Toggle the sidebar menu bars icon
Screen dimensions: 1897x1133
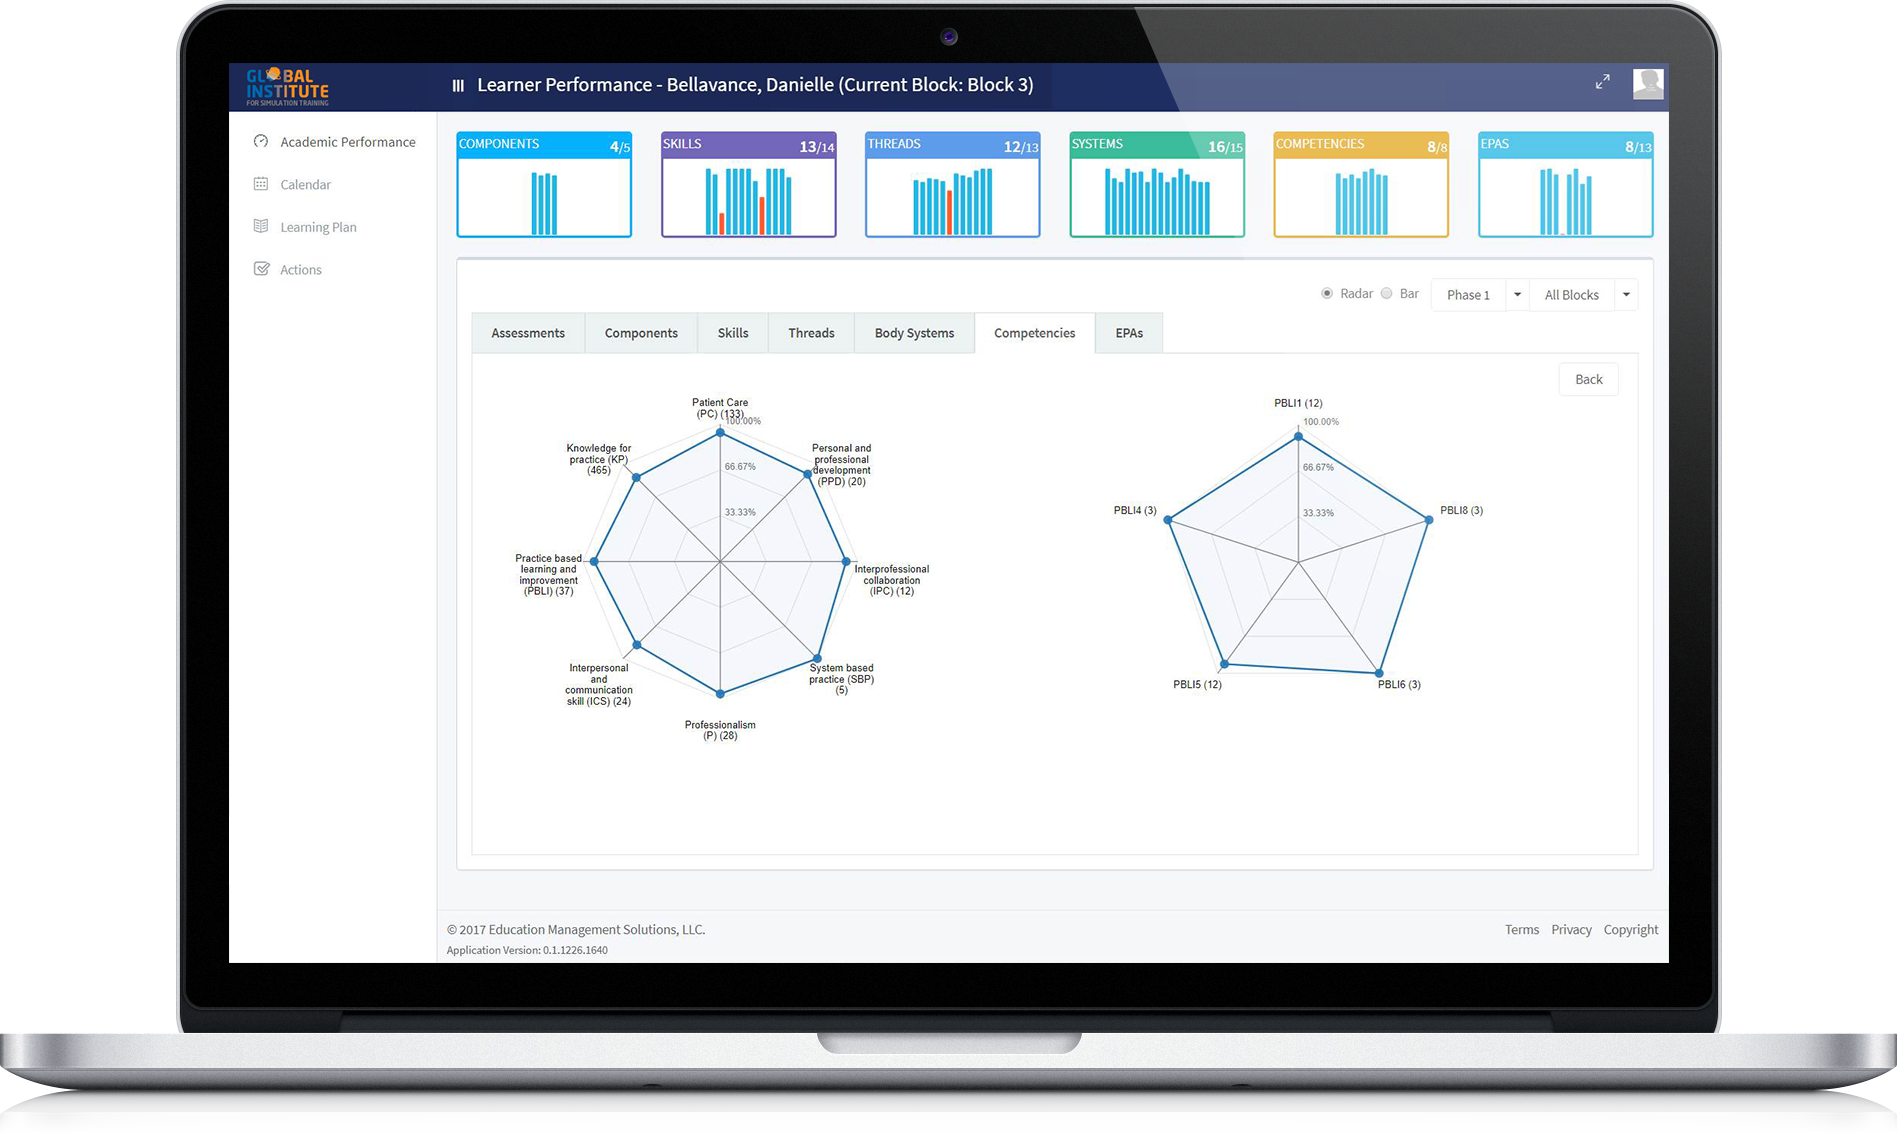458,86
